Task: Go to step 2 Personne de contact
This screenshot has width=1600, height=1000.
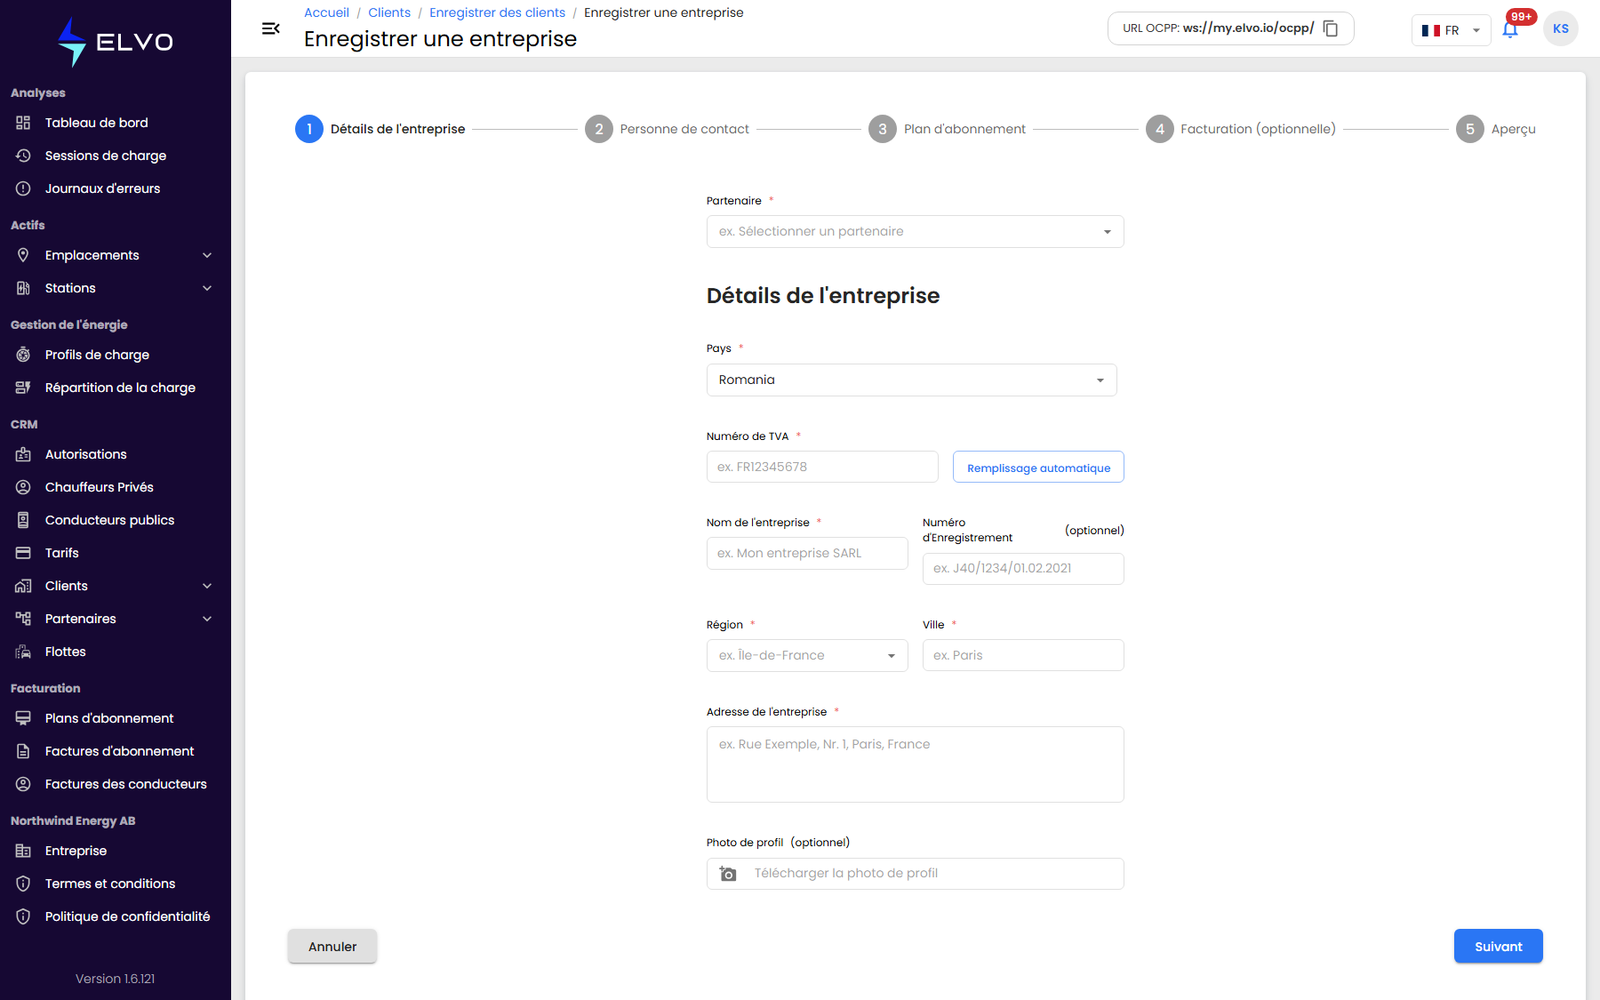Action: (x=667, y=129)
